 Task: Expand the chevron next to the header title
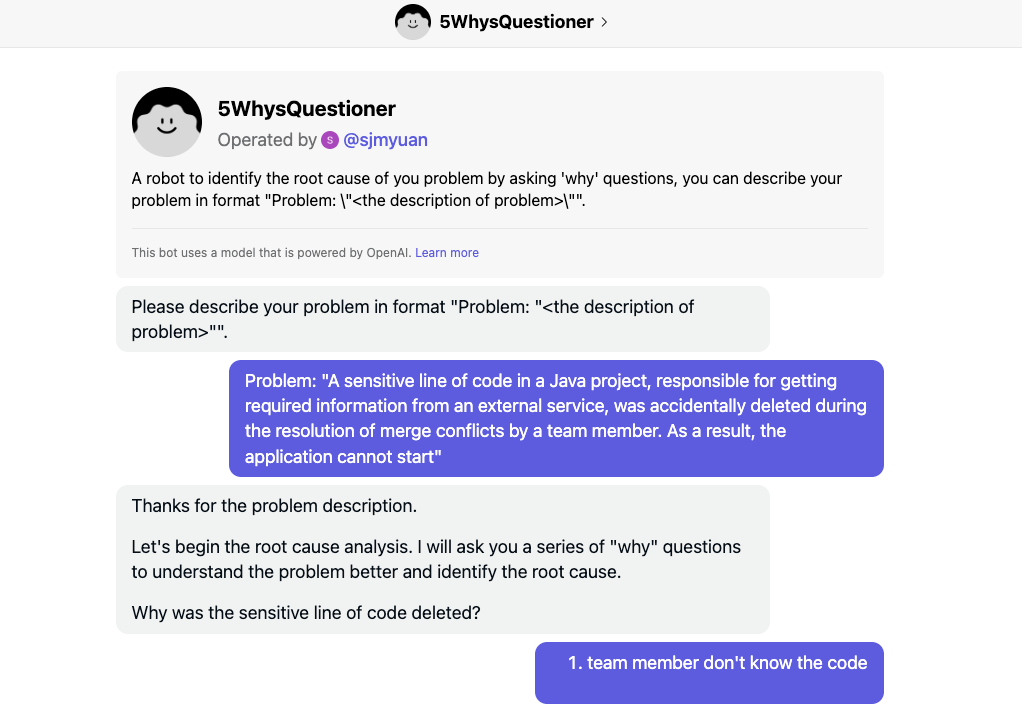[x=605, y=22]
